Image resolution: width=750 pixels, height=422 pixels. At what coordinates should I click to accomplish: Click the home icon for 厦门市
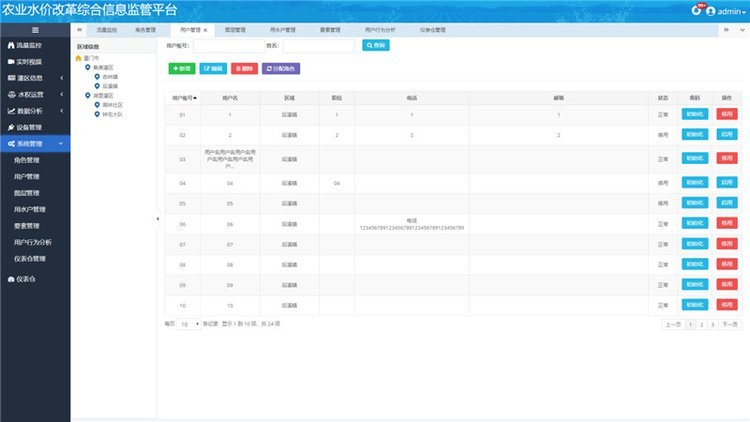[79, 58]
